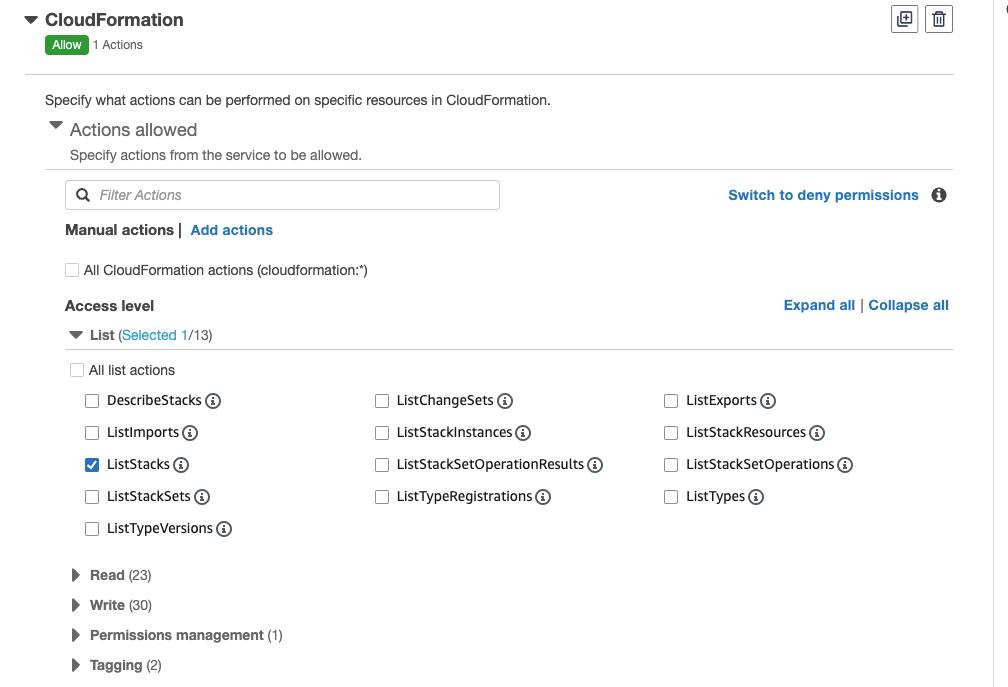Enable All CloudFormation actions checkbox
Image resolution: width=1008 pixels, height=687 pixels.
72,270
